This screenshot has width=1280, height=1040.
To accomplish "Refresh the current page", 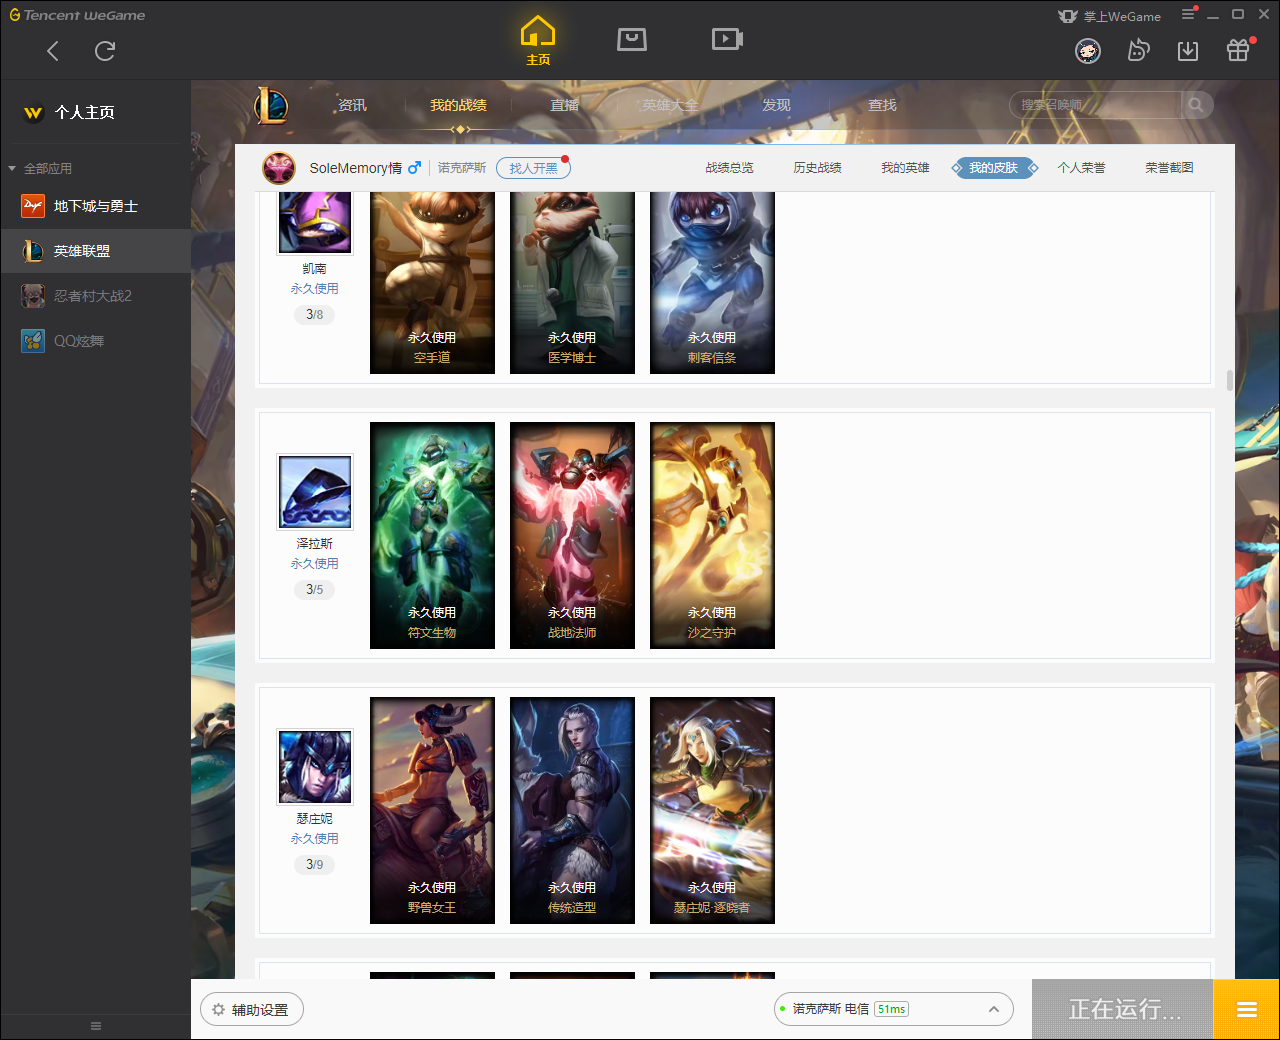I will click(x=105, y=51).
